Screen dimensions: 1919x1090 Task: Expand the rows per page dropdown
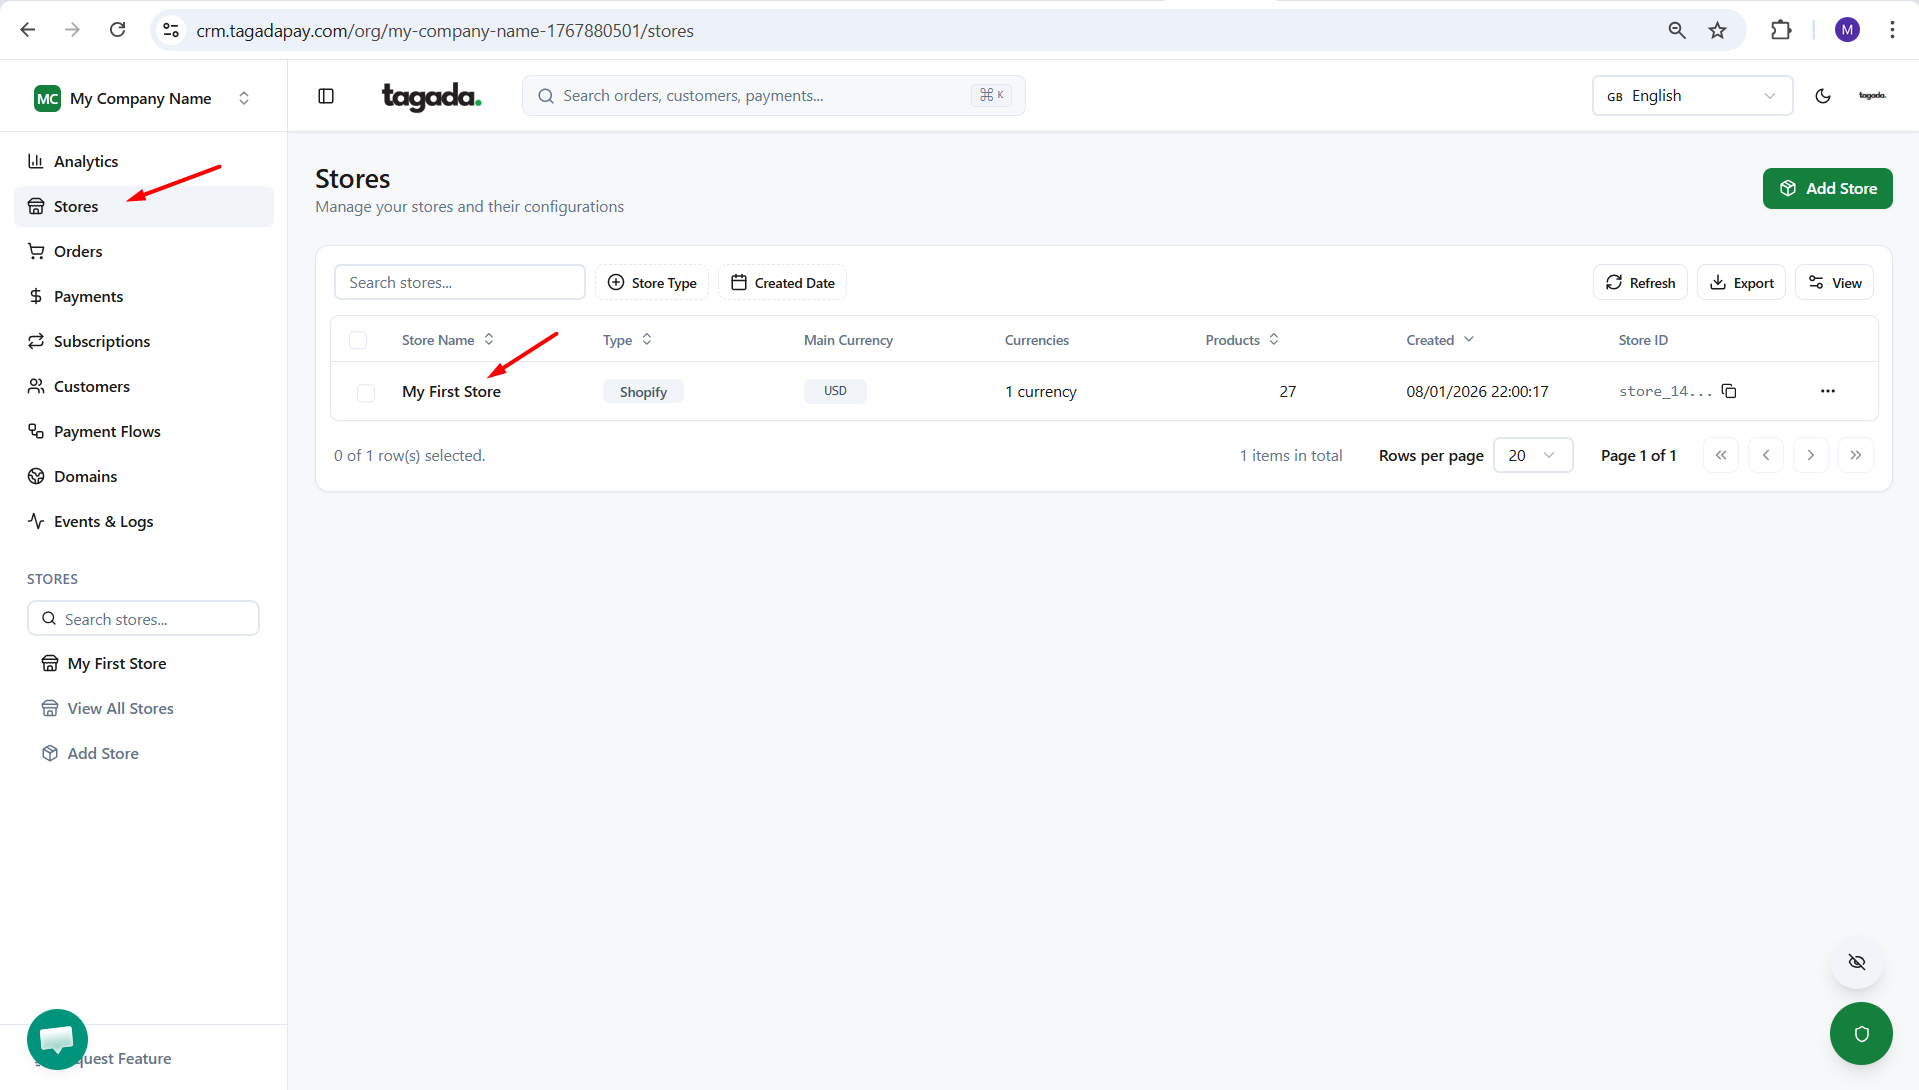[1532, 456]
